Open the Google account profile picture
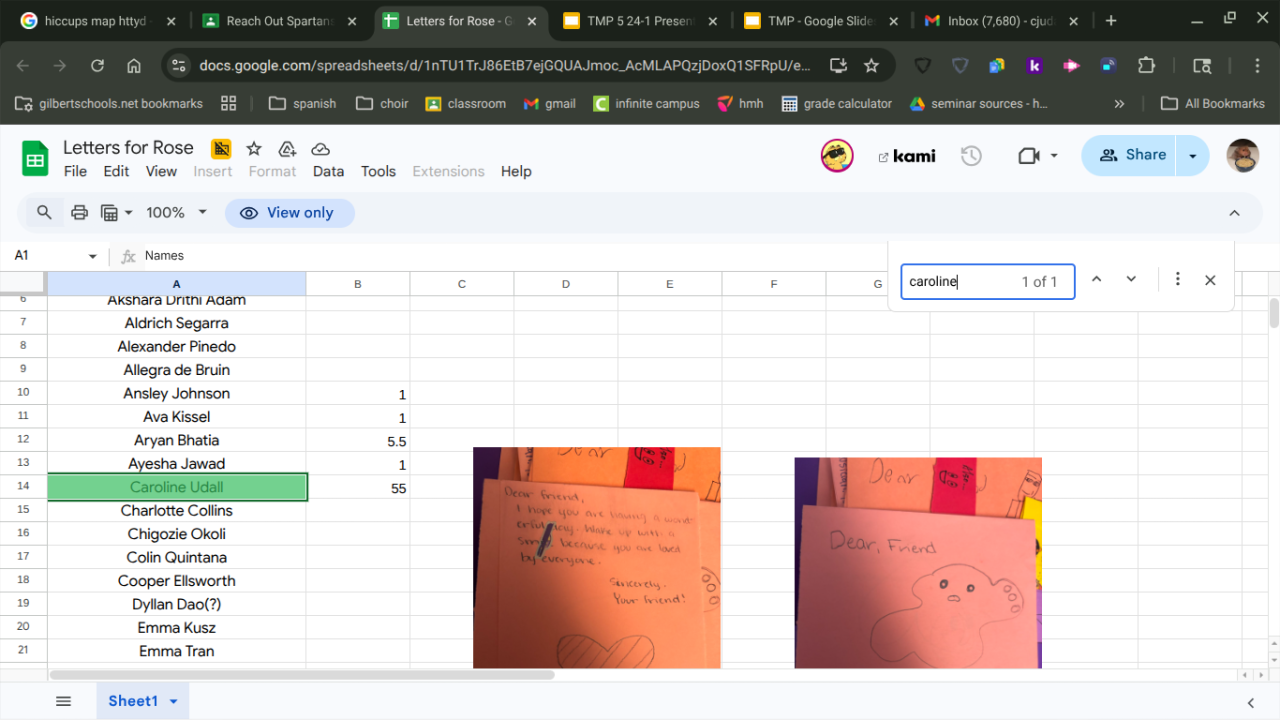The height and width of the screenshot is (720, 1280). pos(1243,156)
